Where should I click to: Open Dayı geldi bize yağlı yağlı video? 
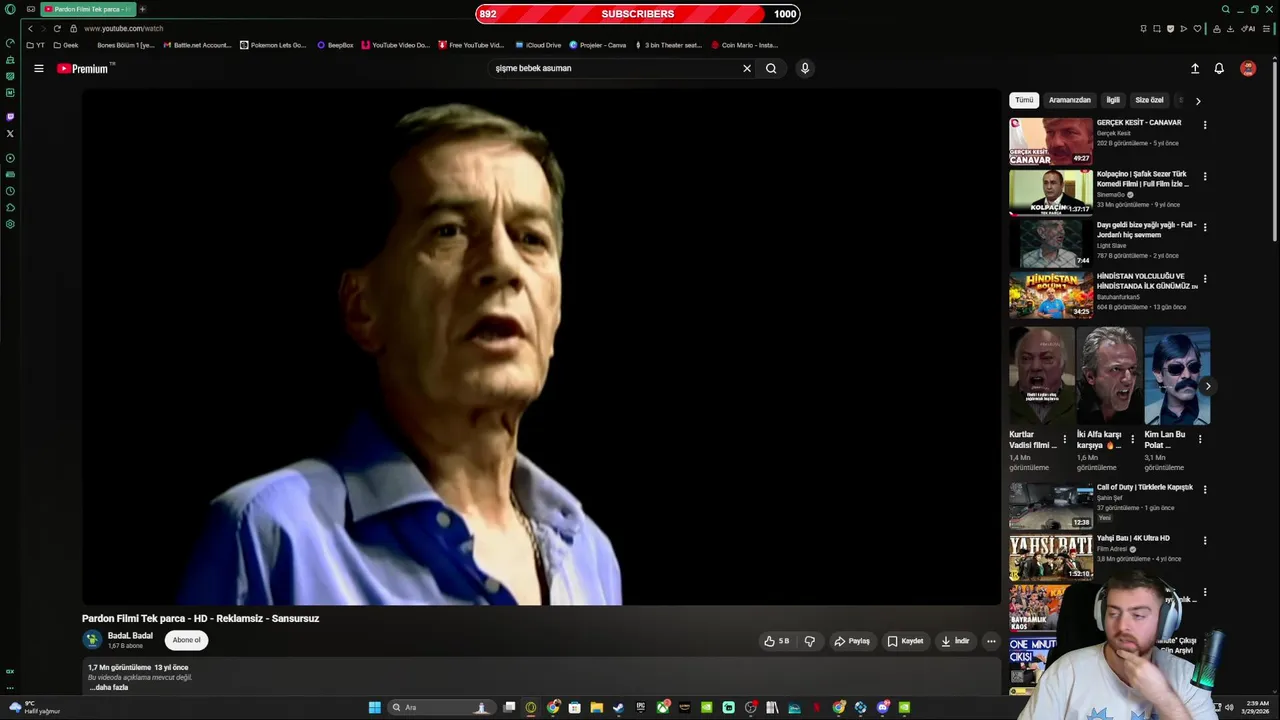1147,230
